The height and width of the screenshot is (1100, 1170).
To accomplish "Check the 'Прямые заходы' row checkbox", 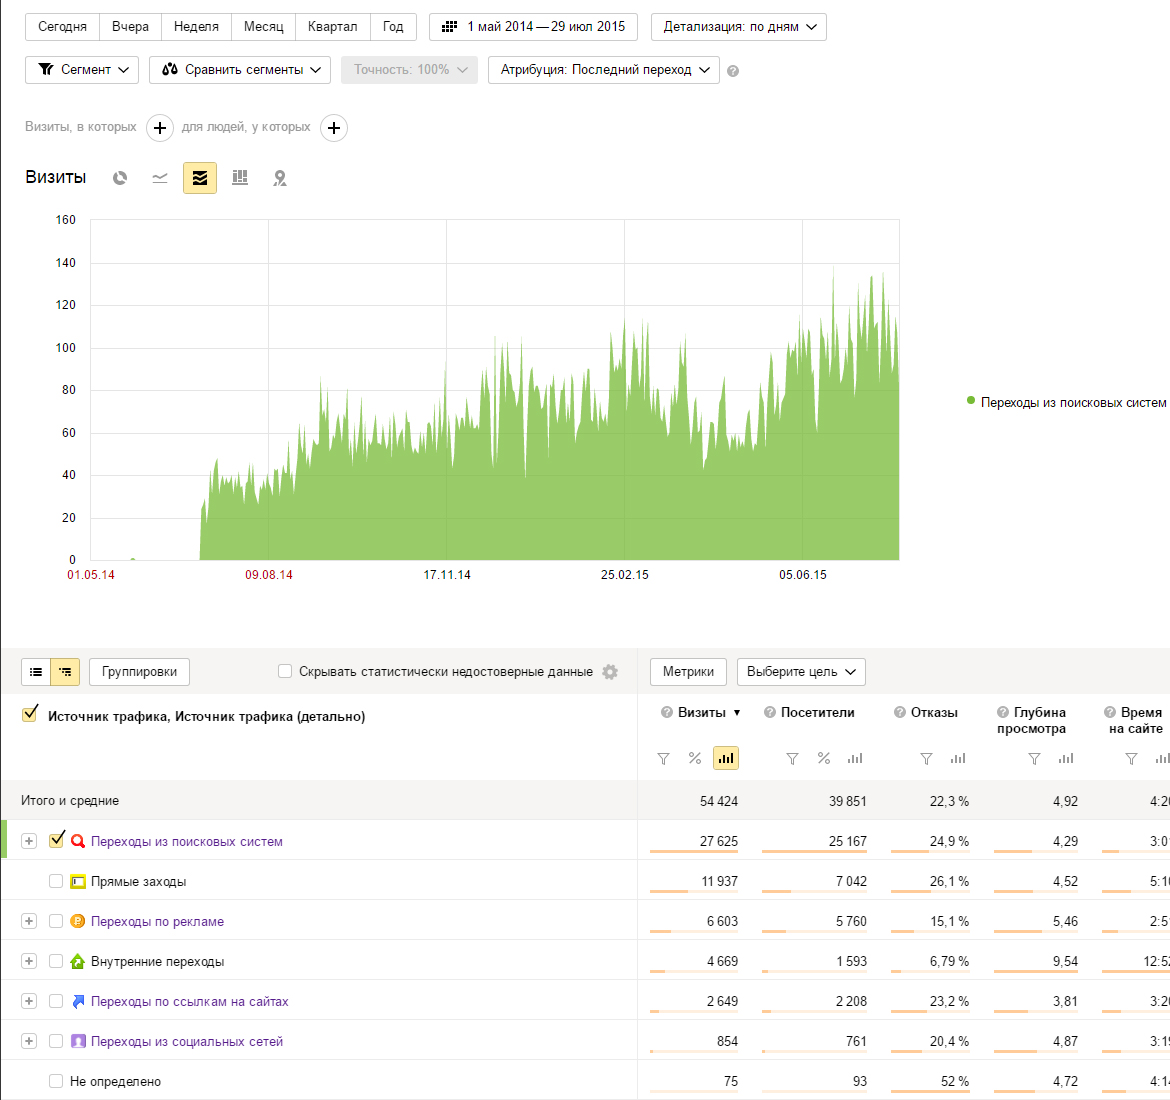I will point(56,881).
